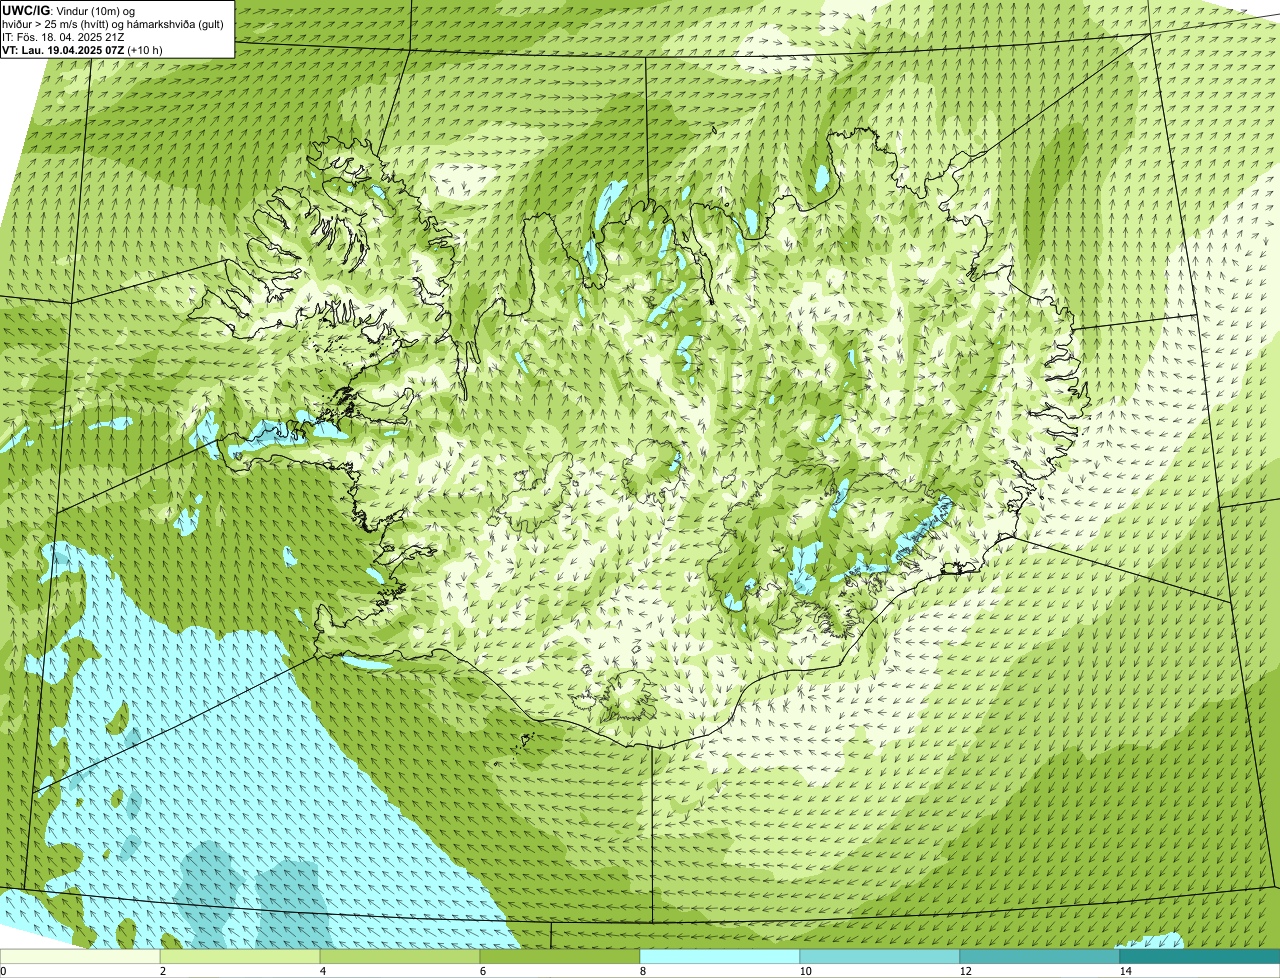The height and width of the screenshot is (978, 1280).
Task: Click the legend scale label "12"
Action: coord(965,971)
